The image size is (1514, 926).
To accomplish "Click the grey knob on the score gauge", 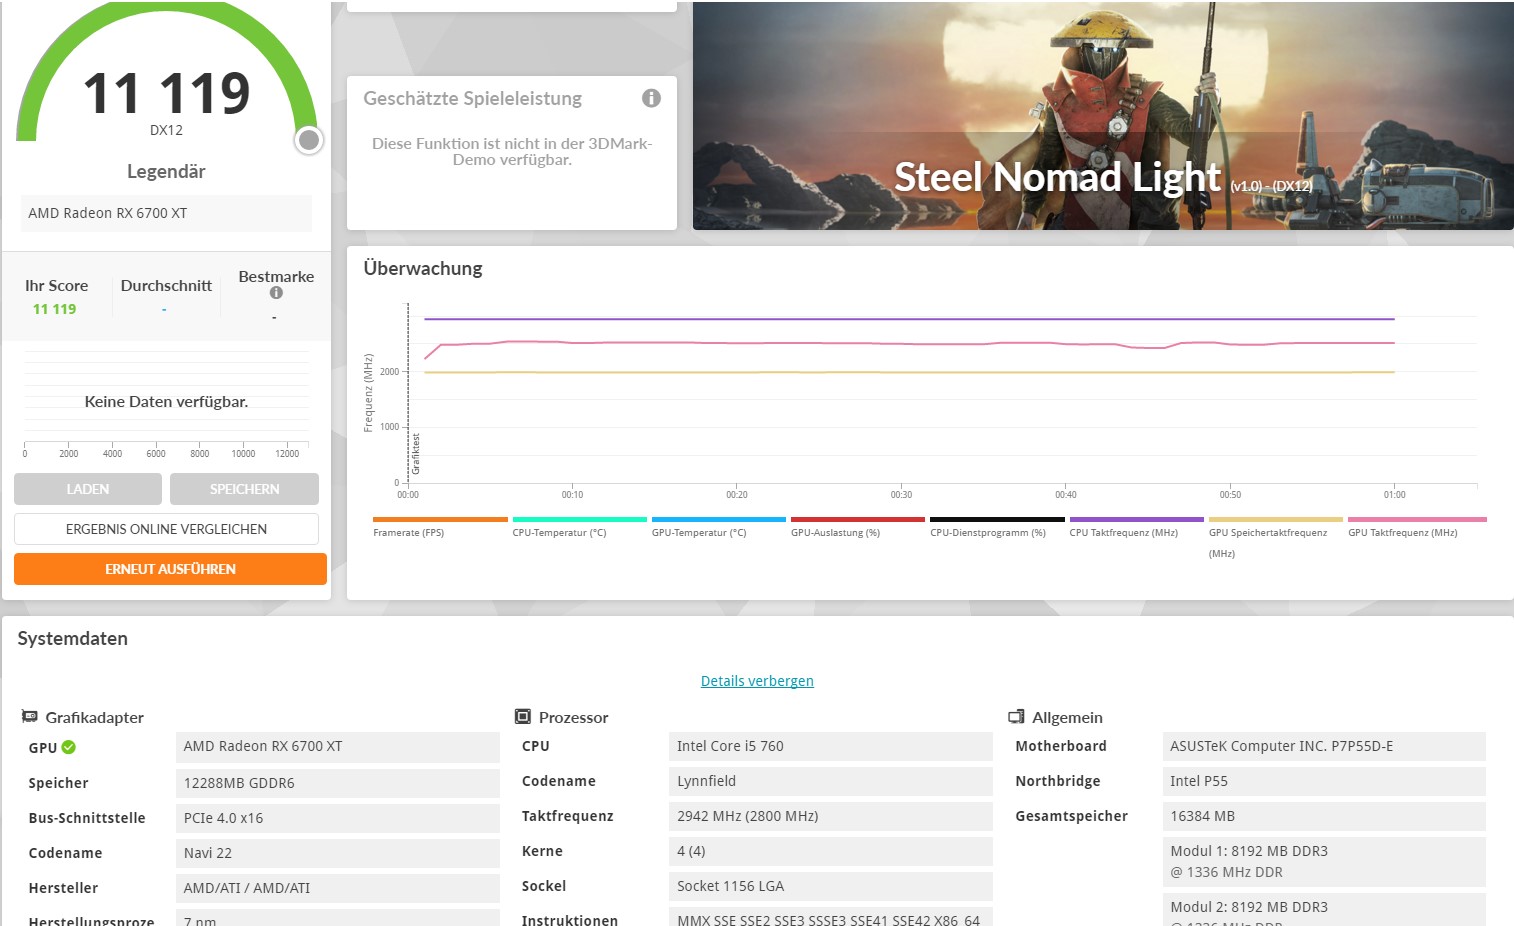I will click(309, 140).
